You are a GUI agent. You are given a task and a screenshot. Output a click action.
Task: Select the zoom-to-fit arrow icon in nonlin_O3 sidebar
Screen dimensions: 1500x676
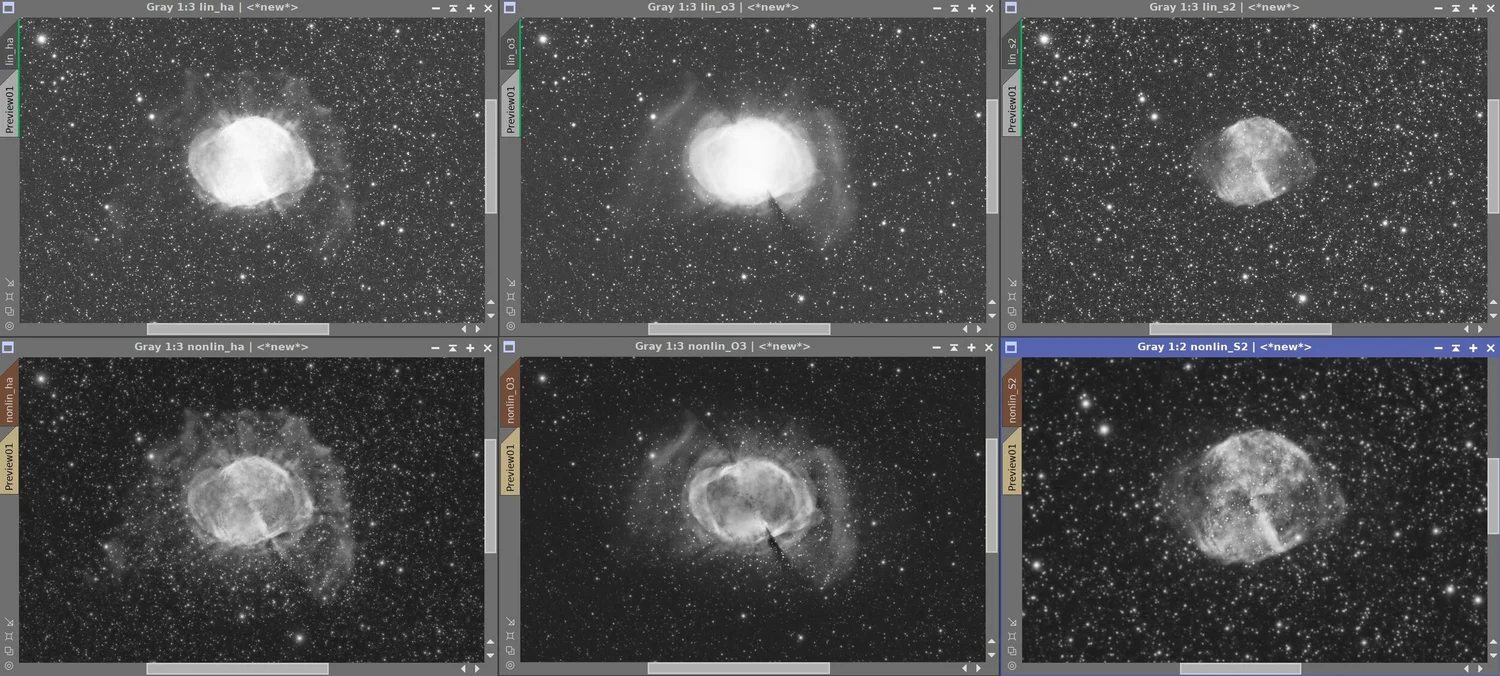coord(510,621)
